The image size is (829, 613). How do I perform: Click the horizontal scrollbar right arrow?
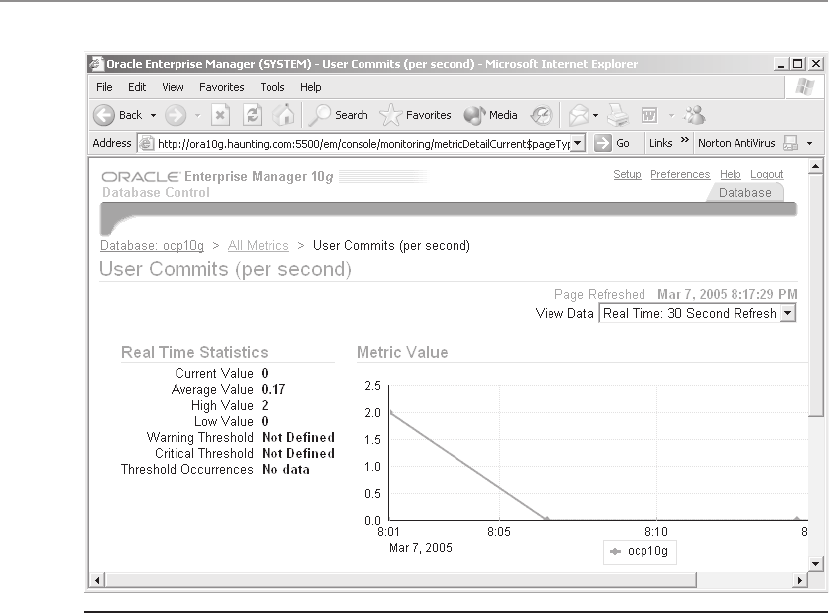point(800,580)
